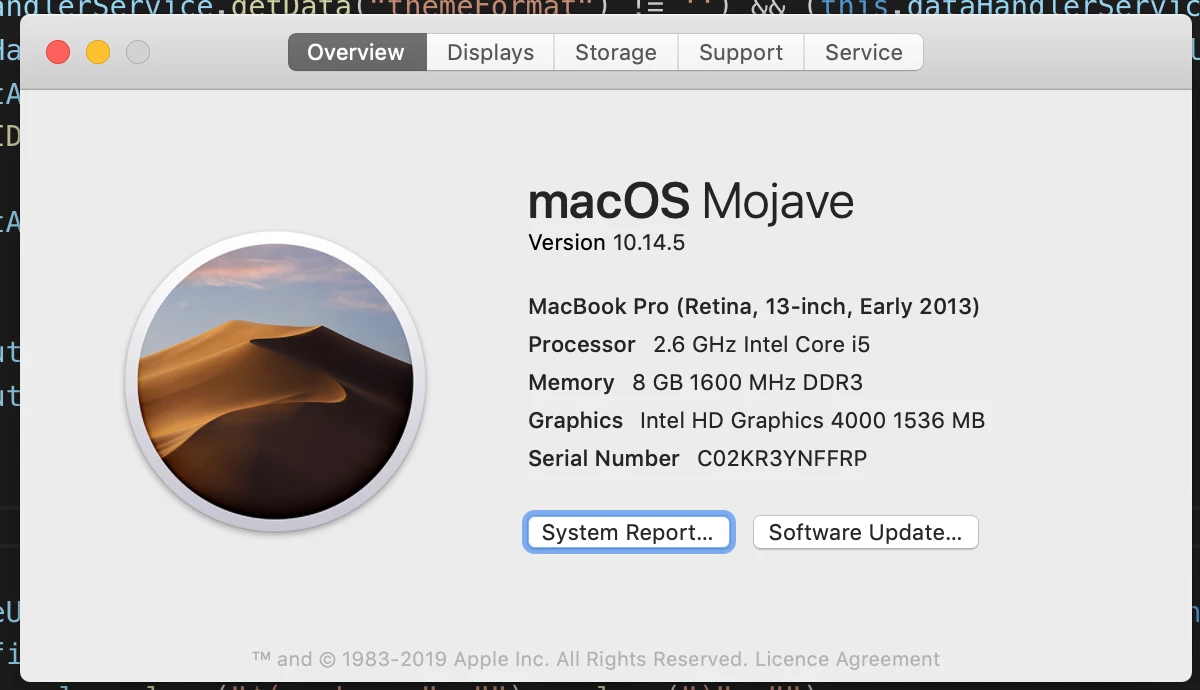Viewport: 1200px width, 690px height.
Task: Click the Processor label
Action: [x=582, y=345]
